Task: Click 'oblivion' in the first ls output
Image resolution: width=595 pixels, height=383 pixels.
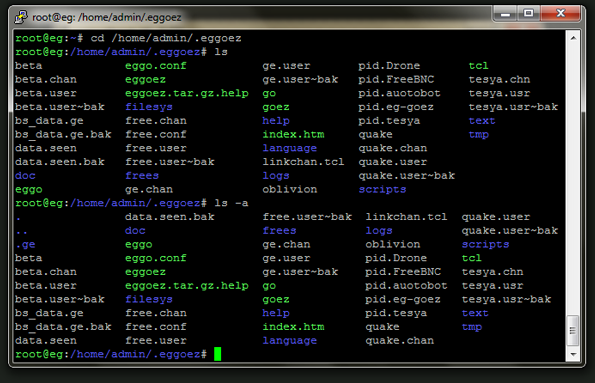Action: tap(290, 189)
